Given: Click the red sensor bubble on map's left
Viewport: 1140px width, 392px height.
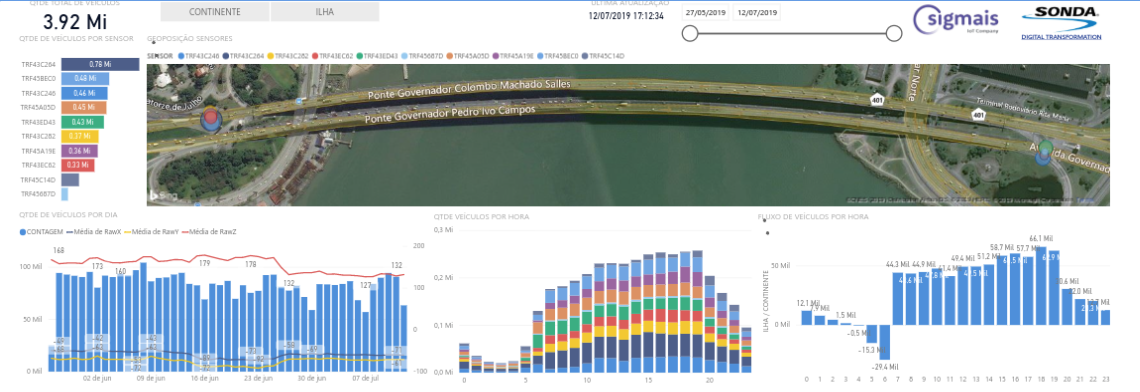Looking at the screenshot, I should [212, 116].
